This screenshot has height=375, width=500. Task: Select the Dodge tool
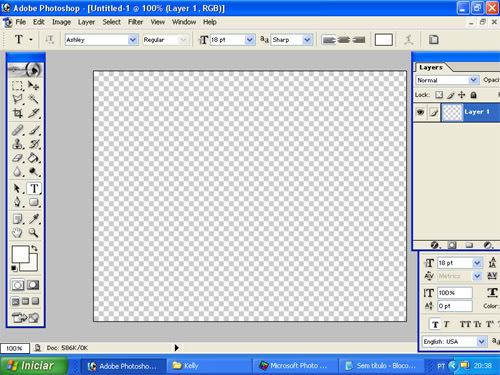coord(33,172)
